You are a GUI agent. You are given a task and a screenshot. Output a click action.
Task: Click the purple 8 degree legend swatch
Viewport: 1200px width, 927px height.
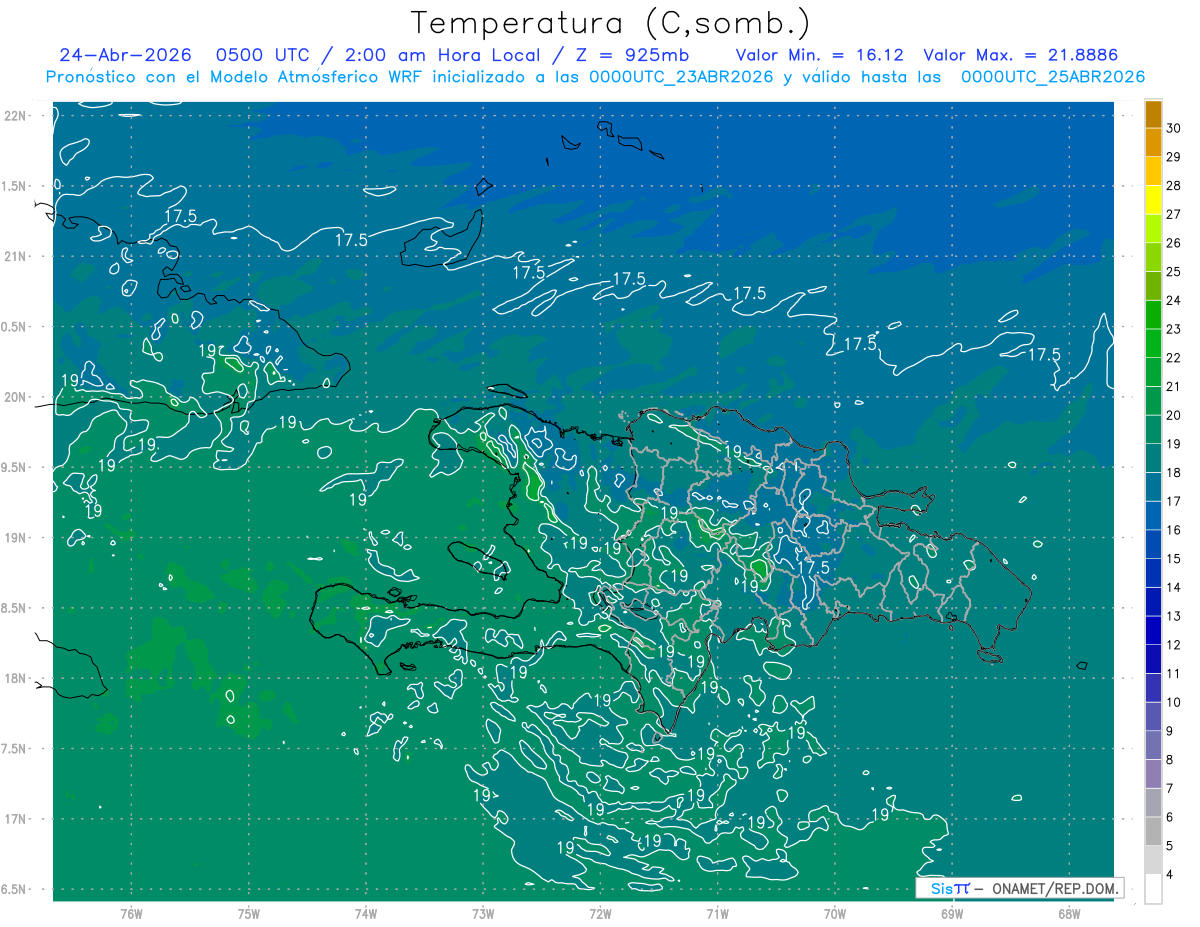[x=1153, y=746]
